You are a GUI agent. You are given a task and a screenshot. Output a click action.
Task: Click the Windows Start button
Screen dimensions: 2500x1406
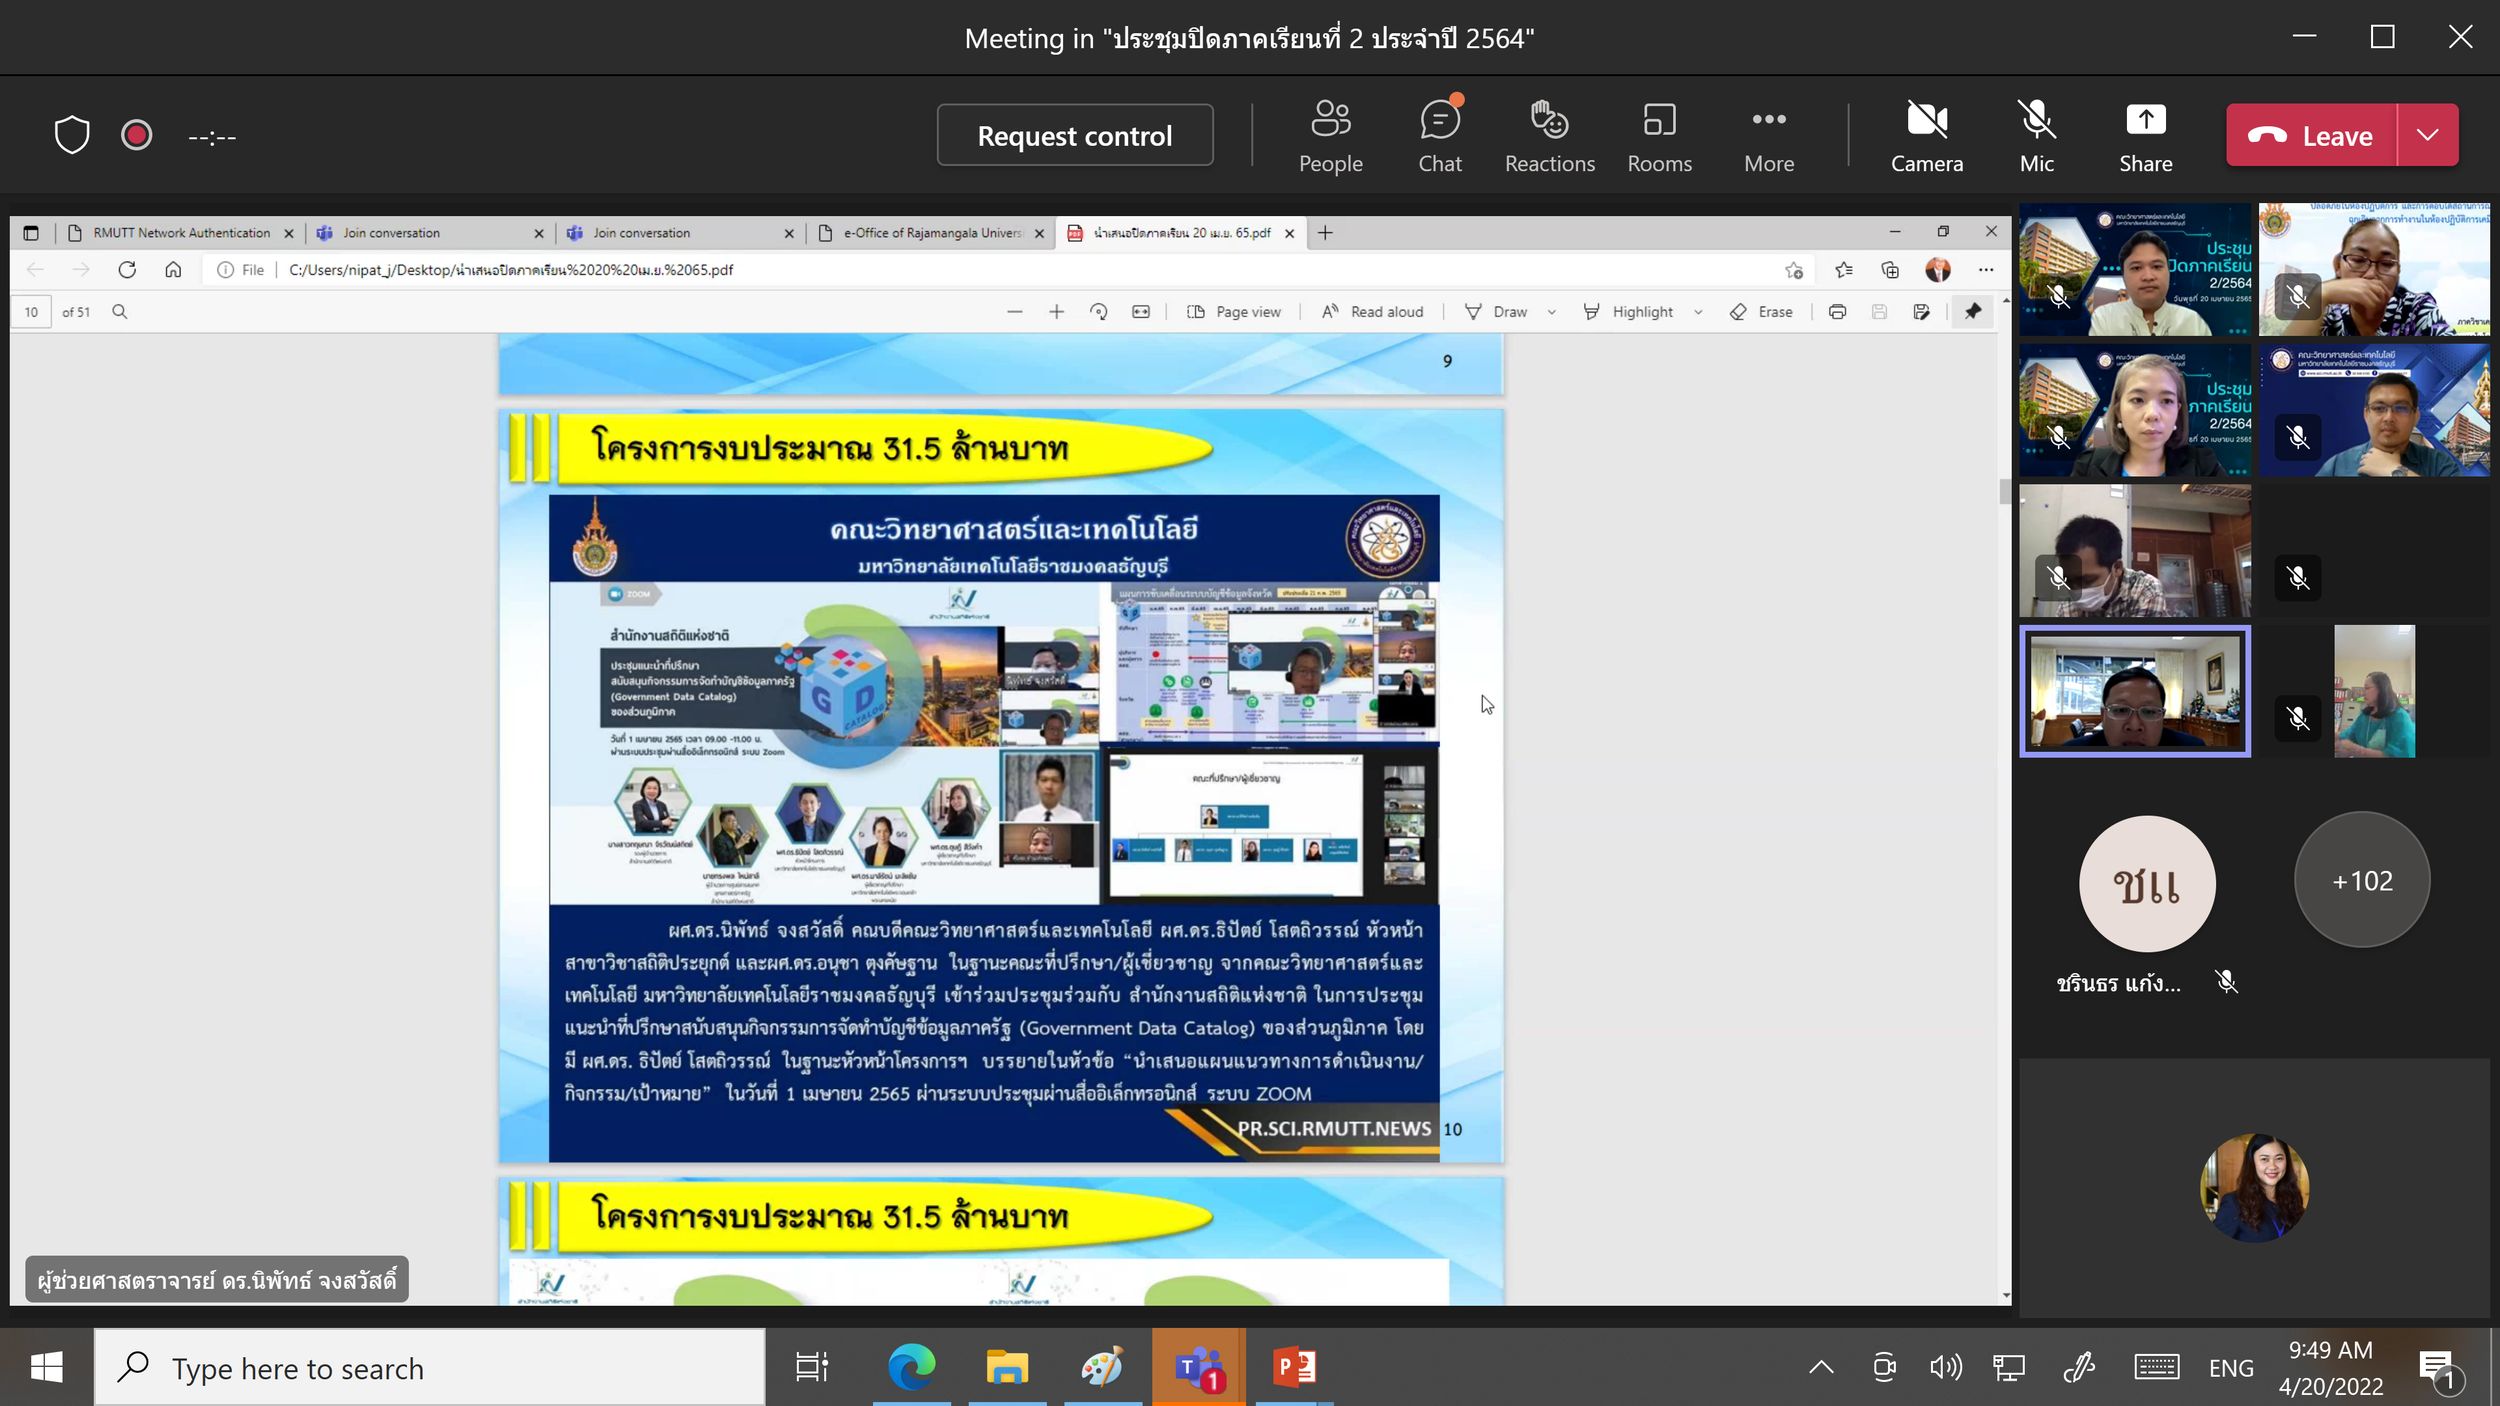pyautogui.click(x=46, y=1367)
